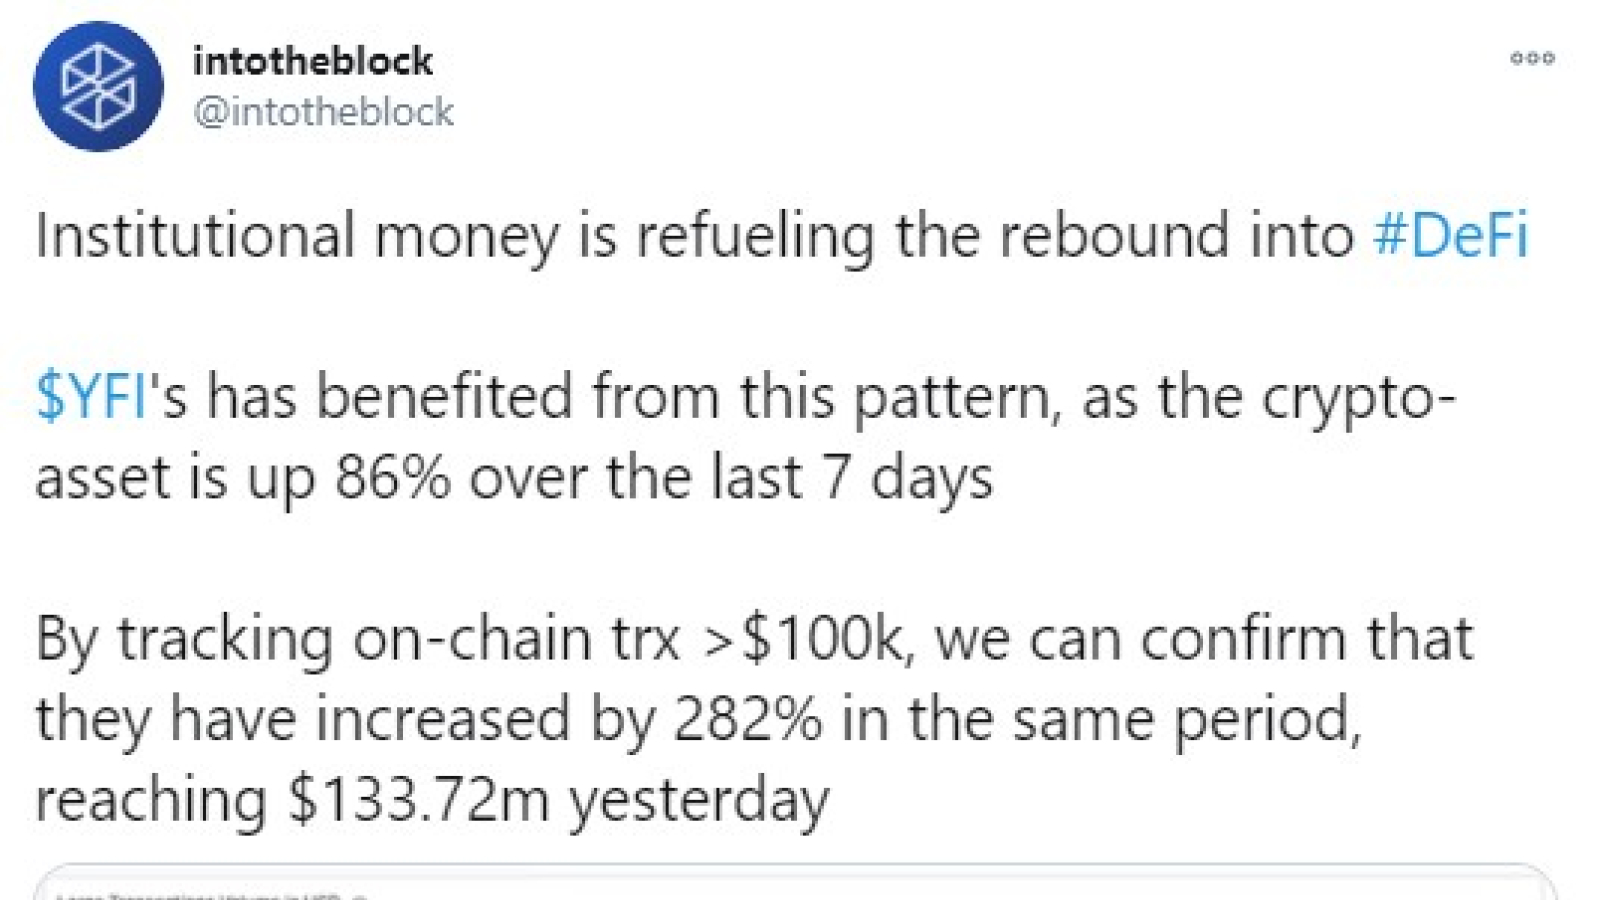
Task: Open the @intotheblock handle link
Action: (324, 112)
